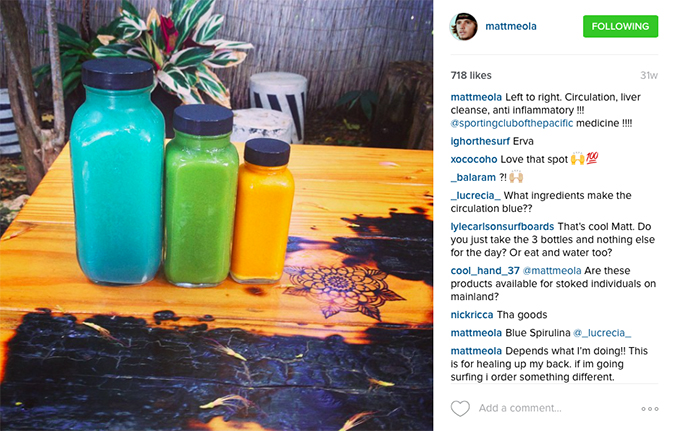Open the three-dots more options menu
Viewport: 675px width, 431px height.
[x=650, y=409]
